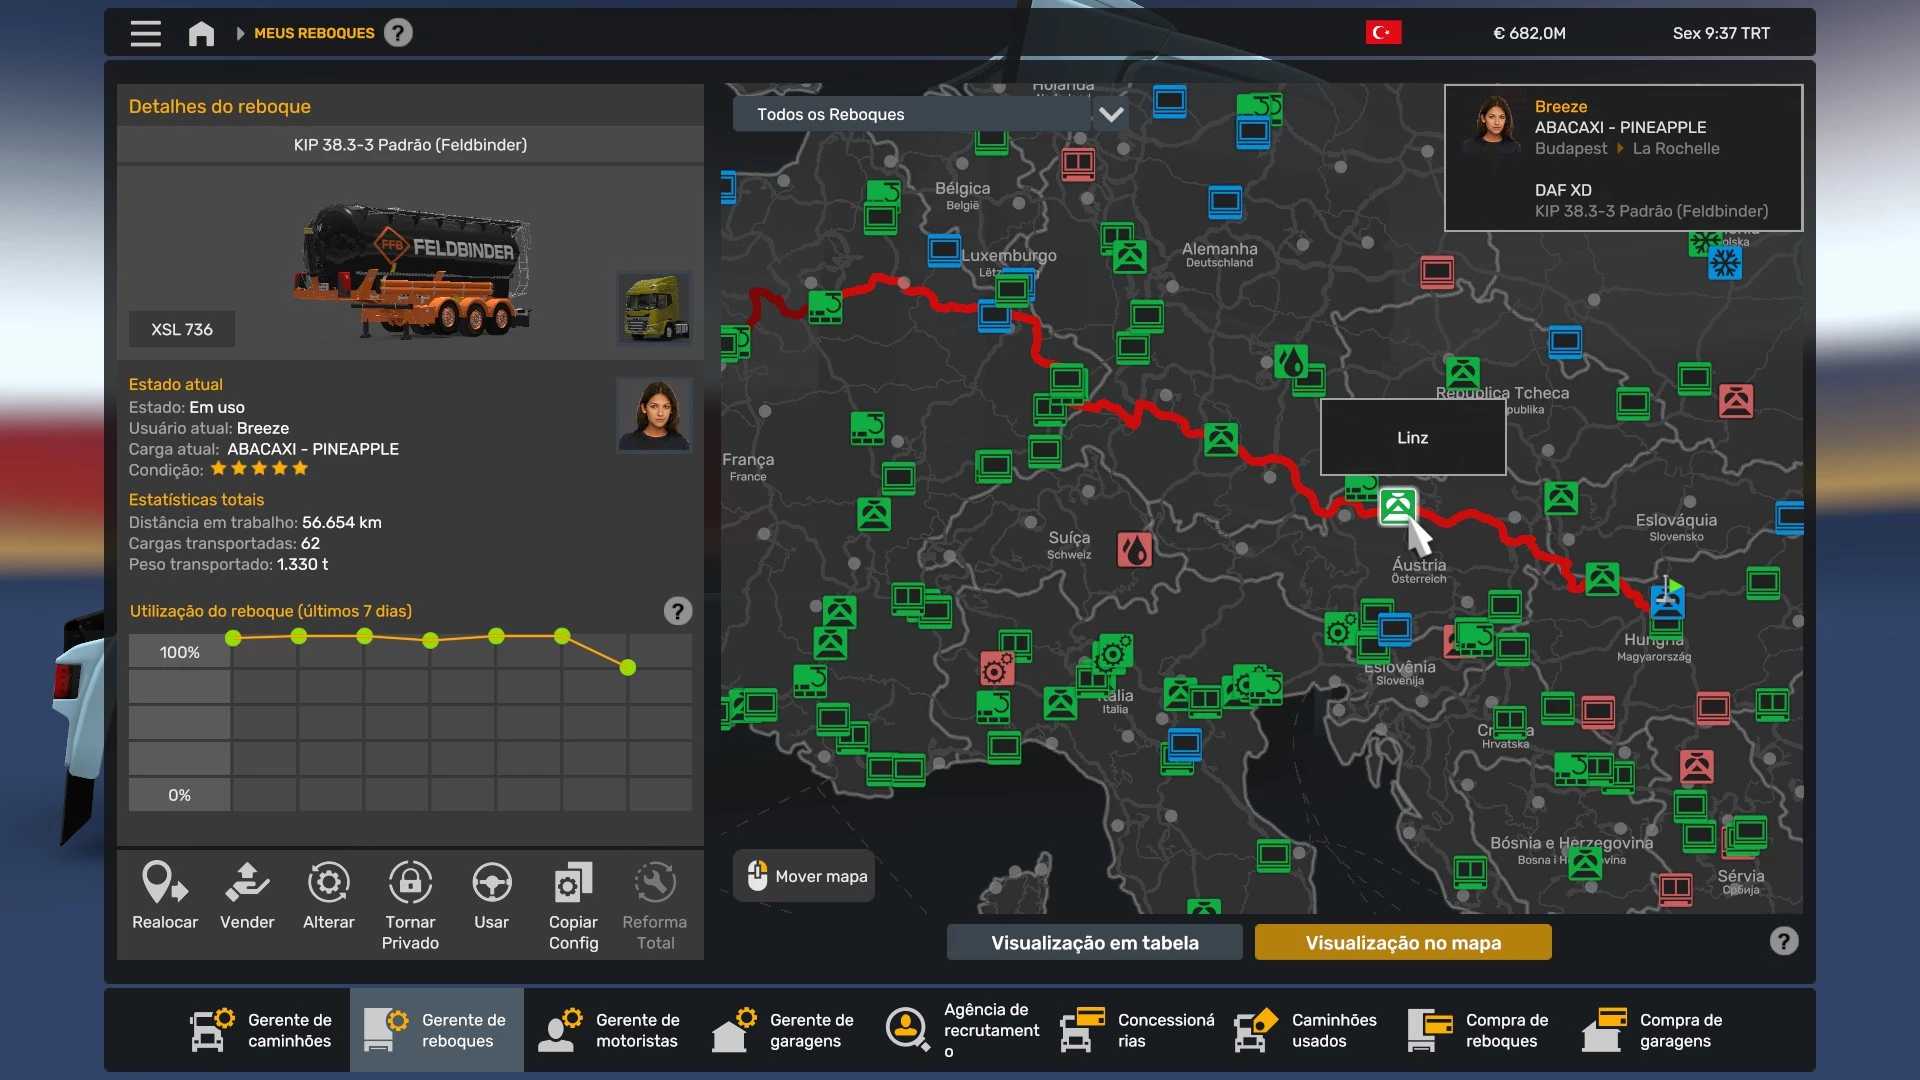Switch to Visualização em tabela
Screen dimensions: 1920x1080
(x=1094, y=942)
